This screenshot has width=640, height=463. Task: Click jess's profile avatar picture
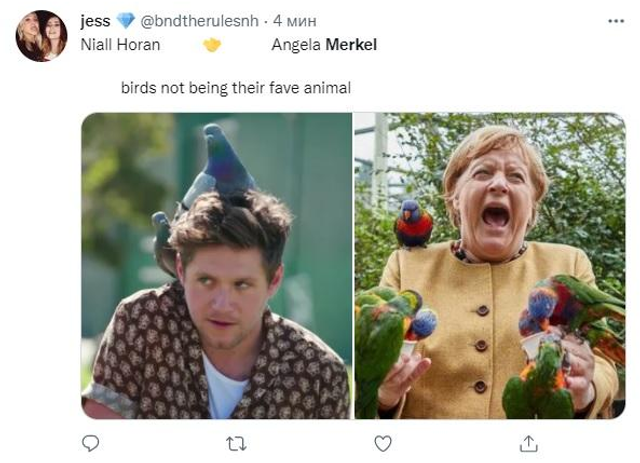(41, 36)
